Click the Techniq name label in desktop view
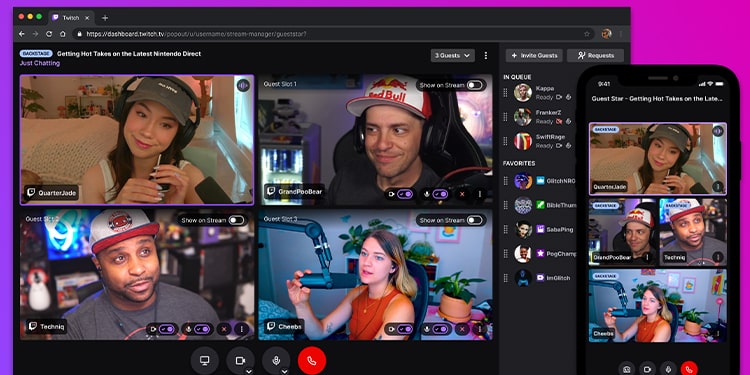The width and height of the screenshot is (750, 375). click(46, 326)
